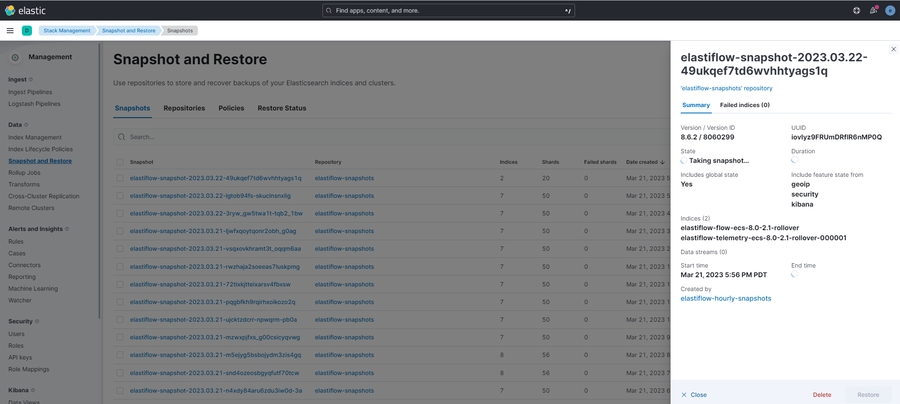This screenshot has width=900, height=404.
Task: Open Index Management in the sidebar
Action: [x=35, y=137]
